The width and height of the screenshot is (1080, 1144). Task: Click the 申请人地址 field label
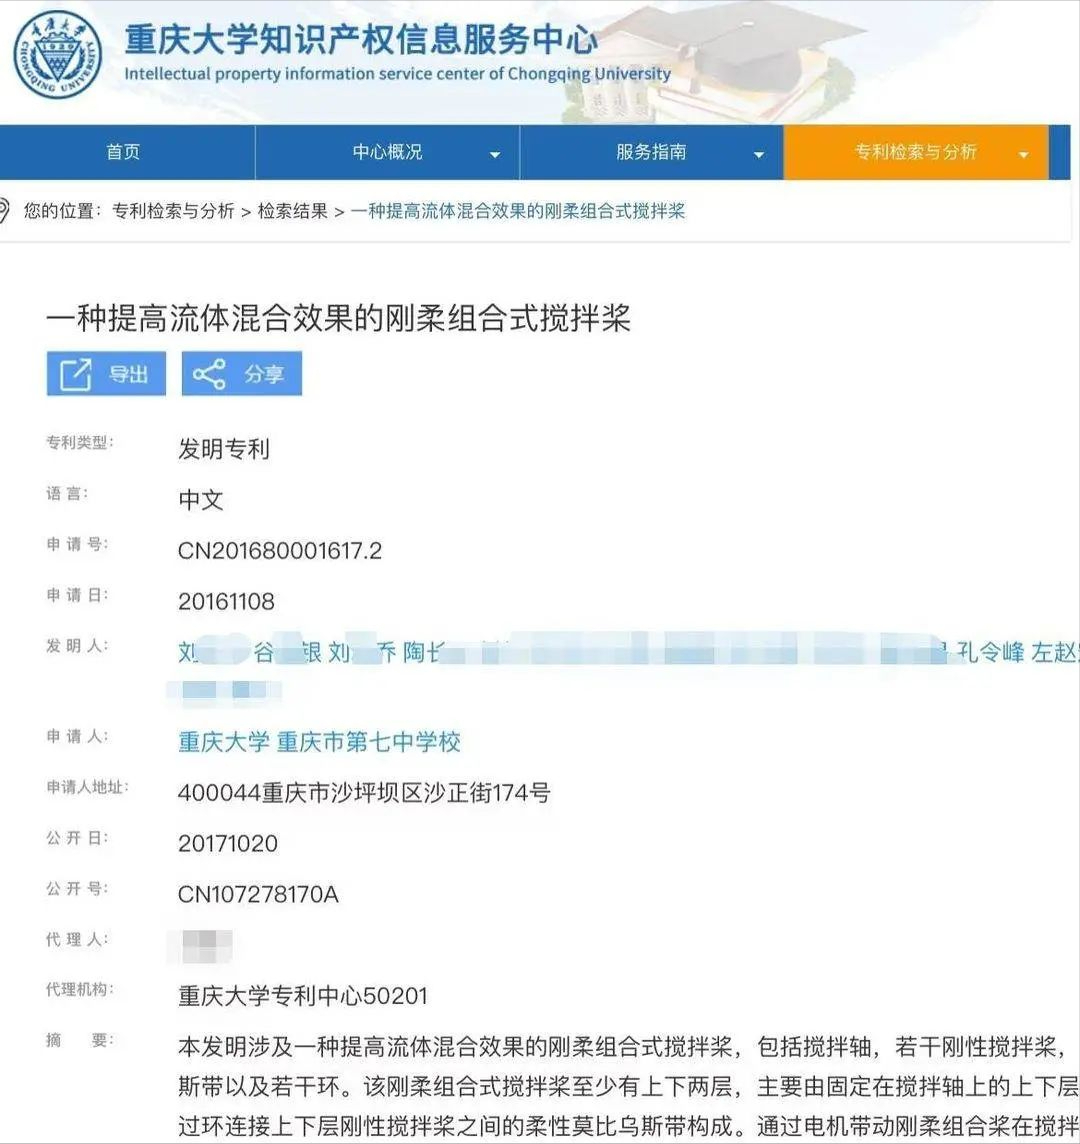[87, 786]
